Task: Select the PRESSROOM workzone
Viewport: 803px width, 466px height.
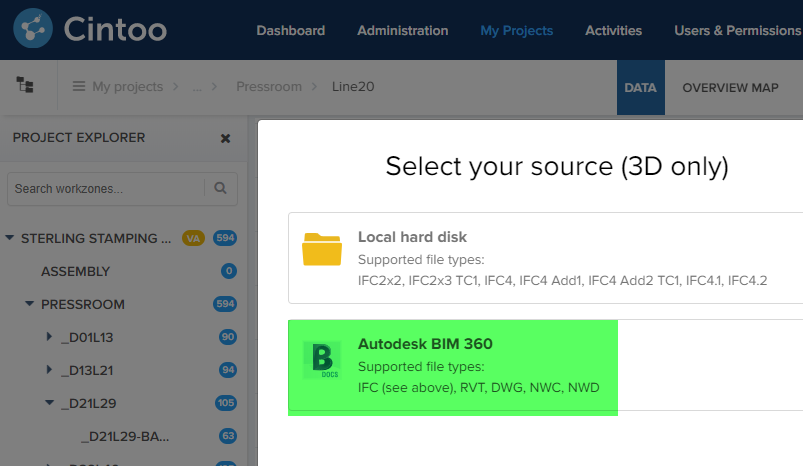Action: (x=82, y=304)
